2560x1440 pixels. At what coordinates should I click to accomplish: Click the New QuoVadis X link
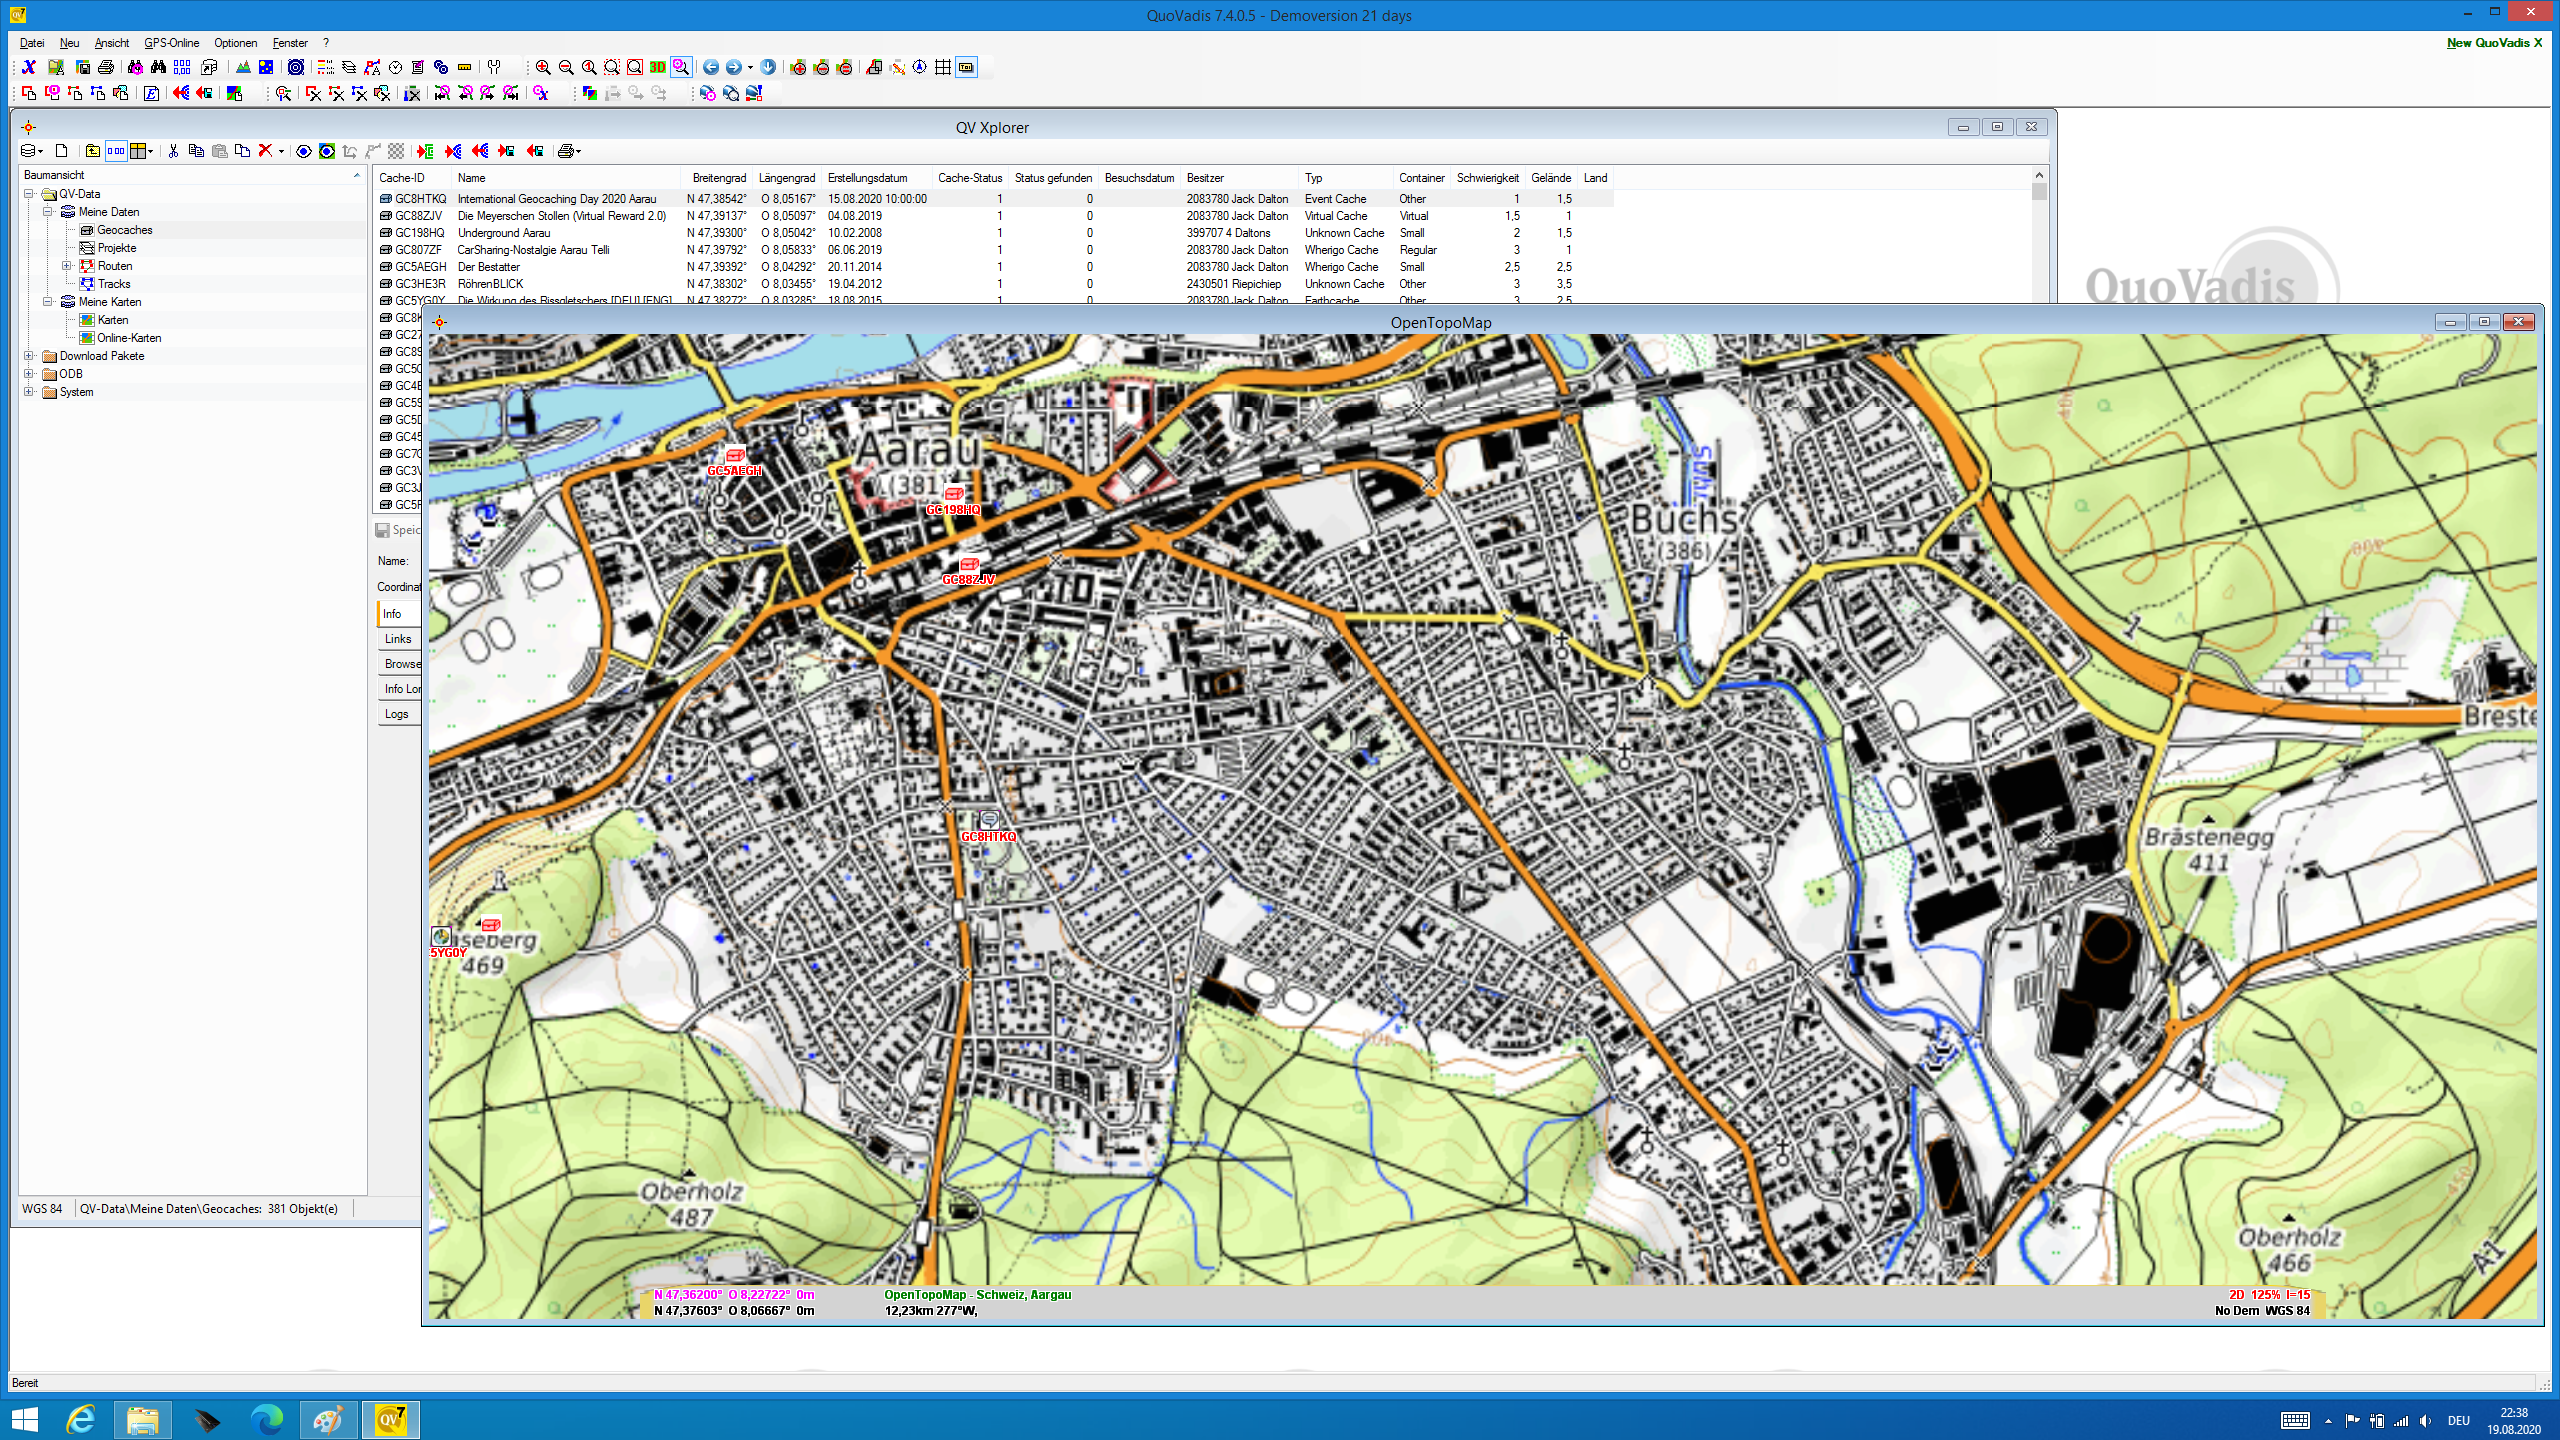pyautogui.click(x=2494, y=43)
